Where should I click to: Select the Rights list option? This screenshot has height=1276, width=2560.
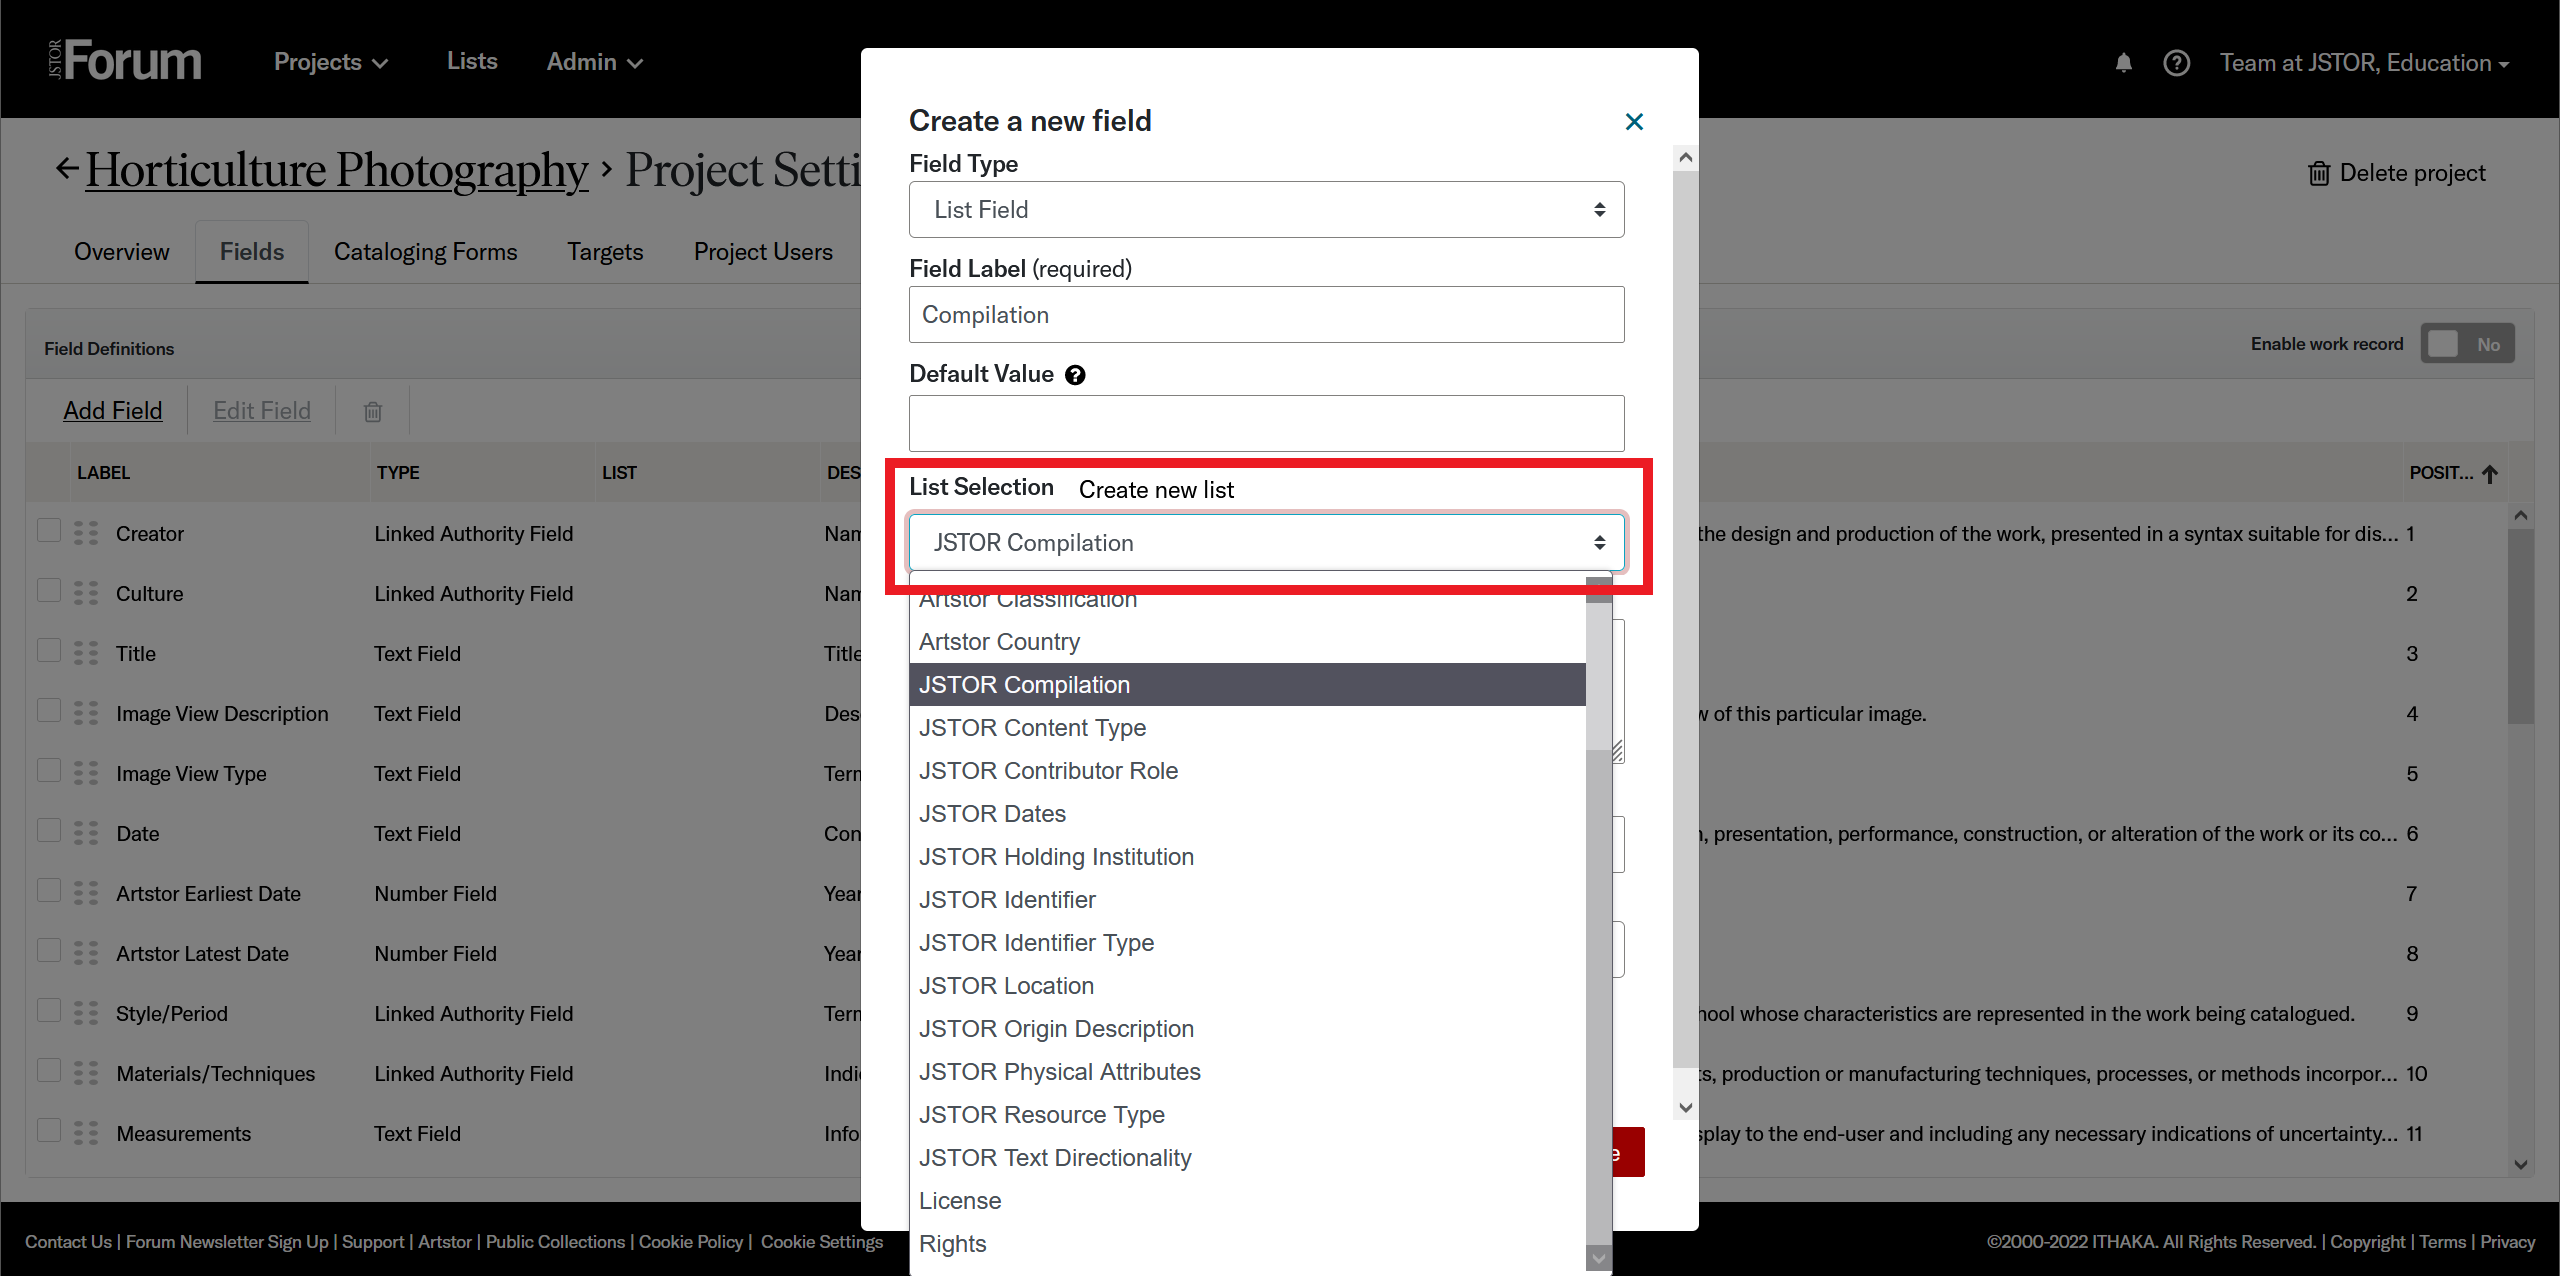point(1247,1244)
